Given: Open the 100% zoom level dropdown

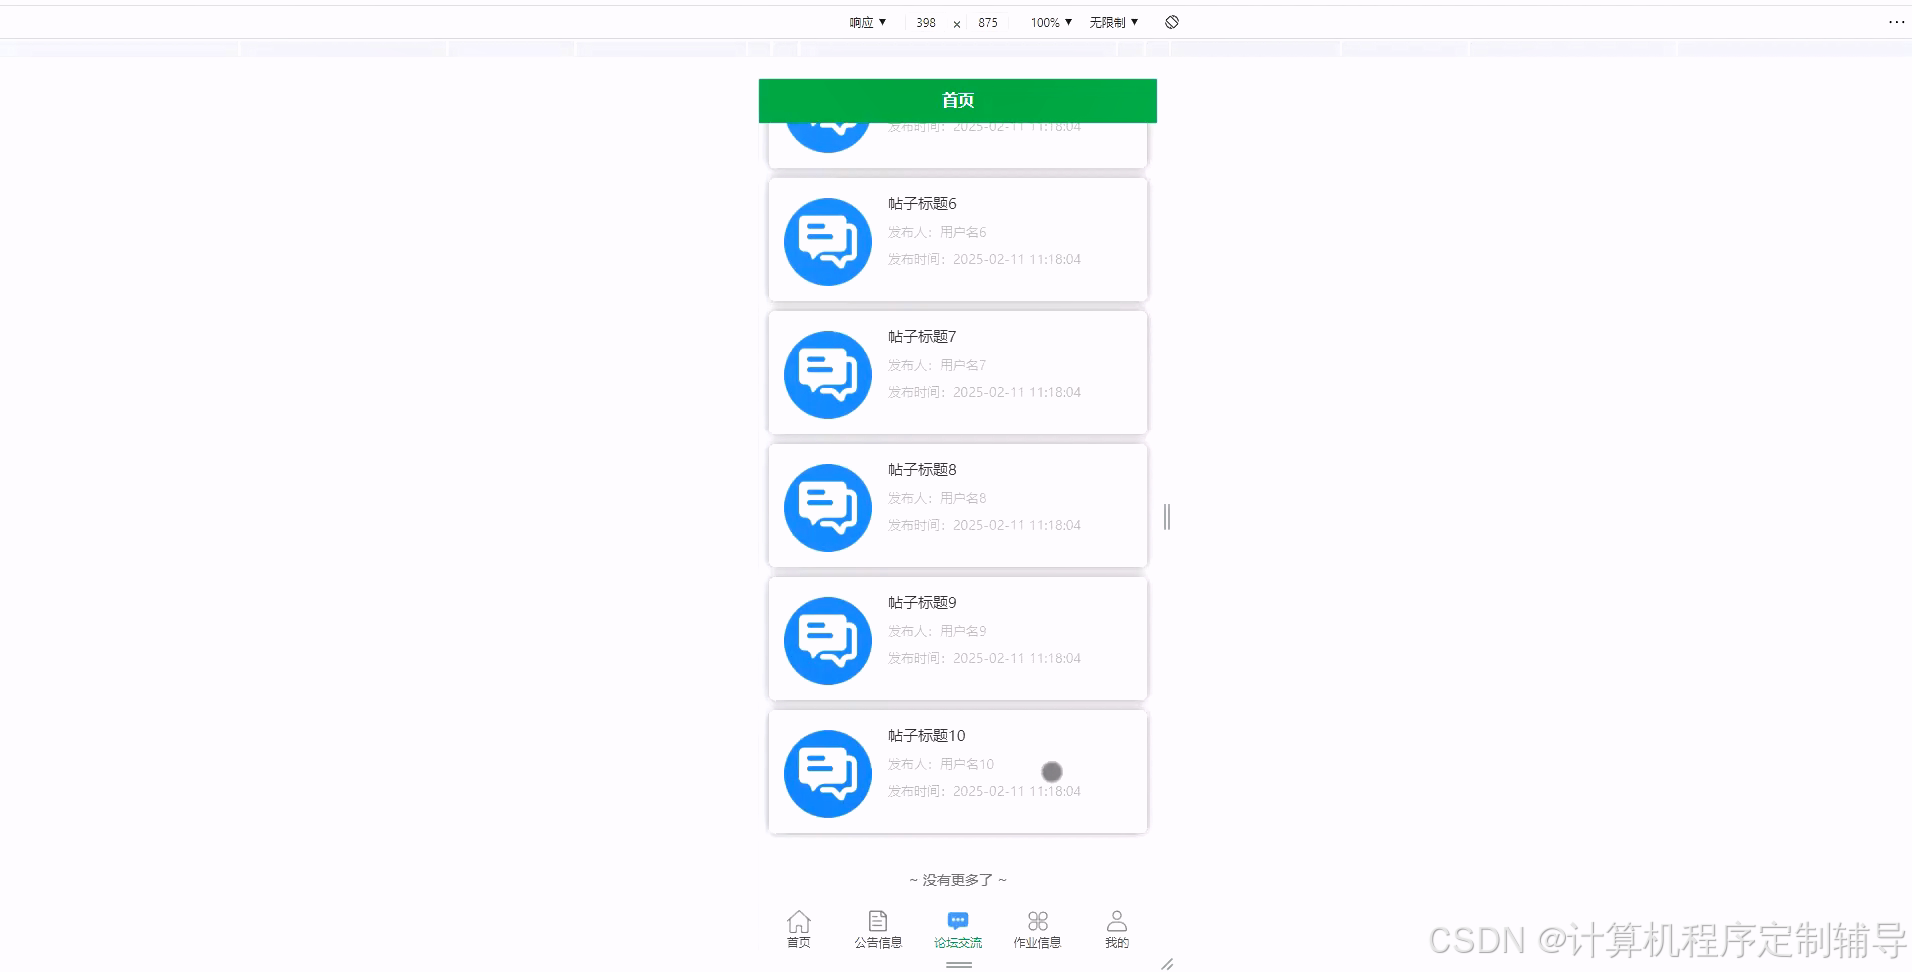Looking at the screenshot, I should (1049, 22).
